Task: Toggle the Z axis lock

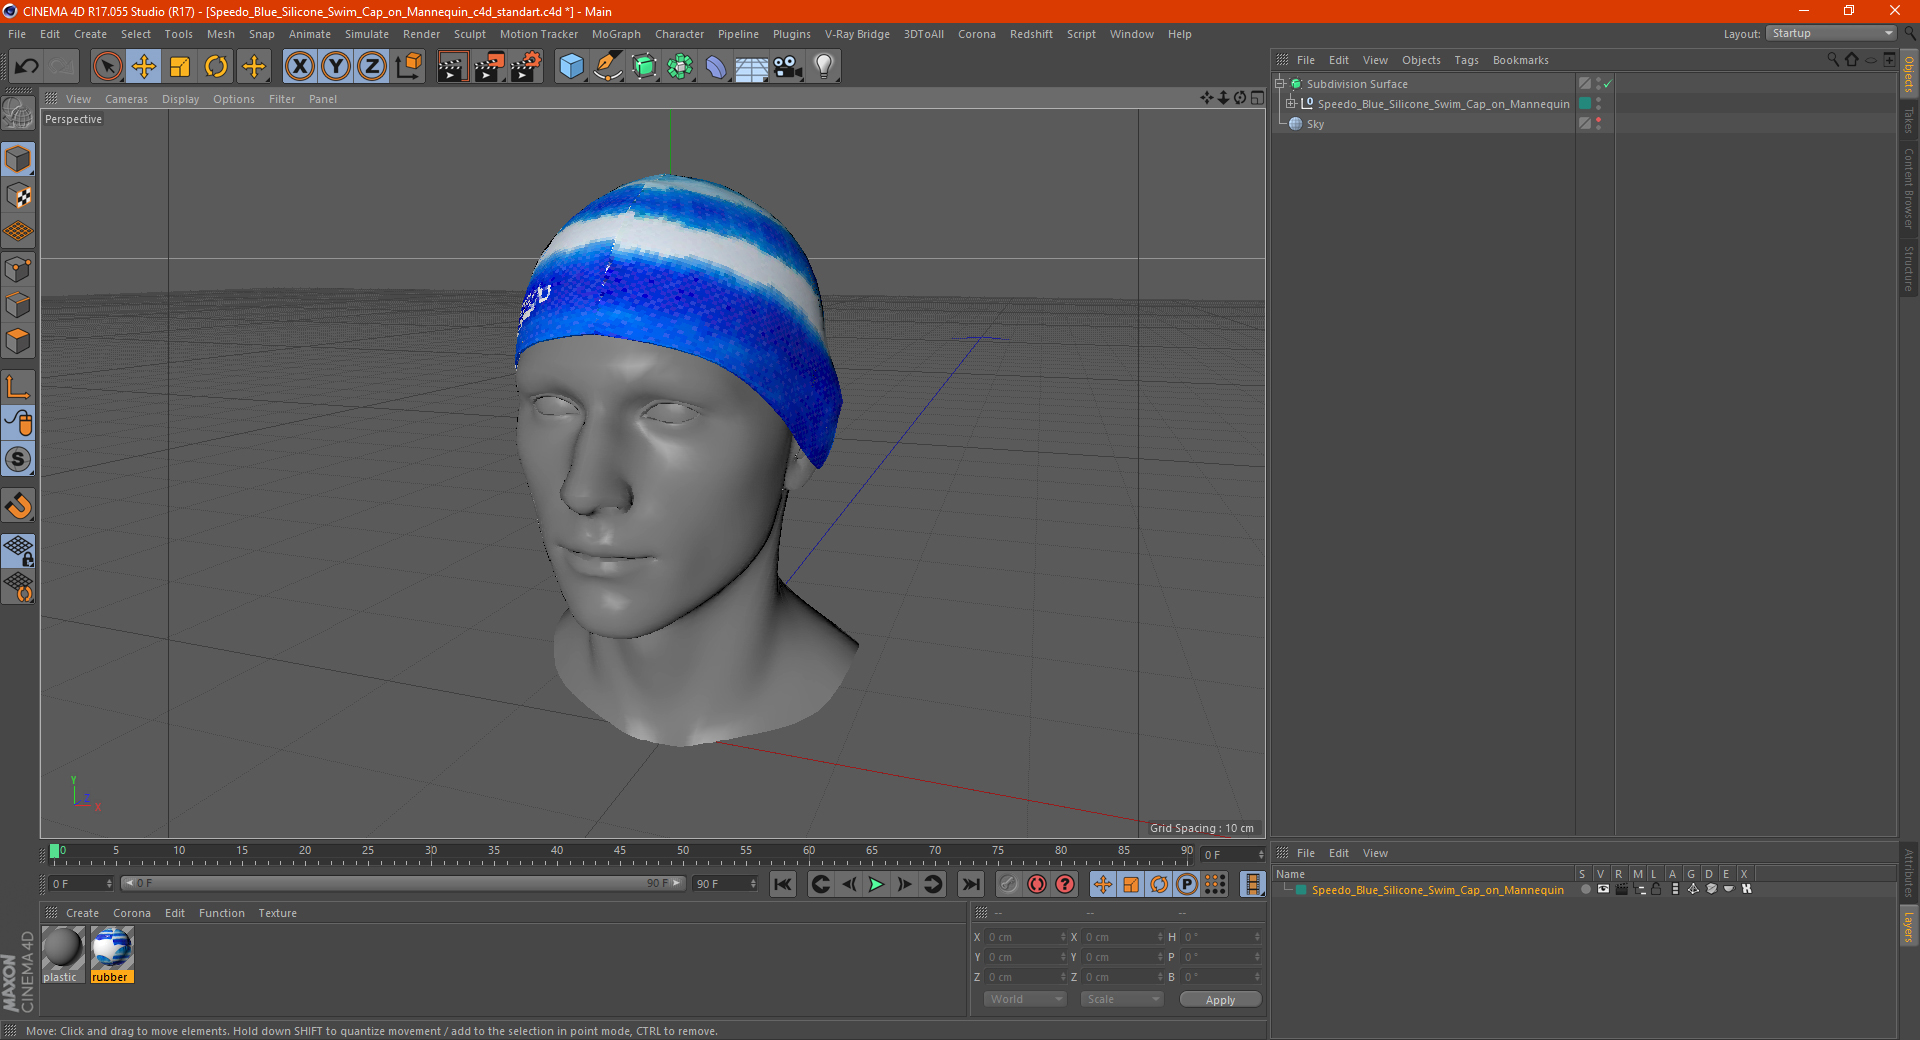Action: (372, 67)
